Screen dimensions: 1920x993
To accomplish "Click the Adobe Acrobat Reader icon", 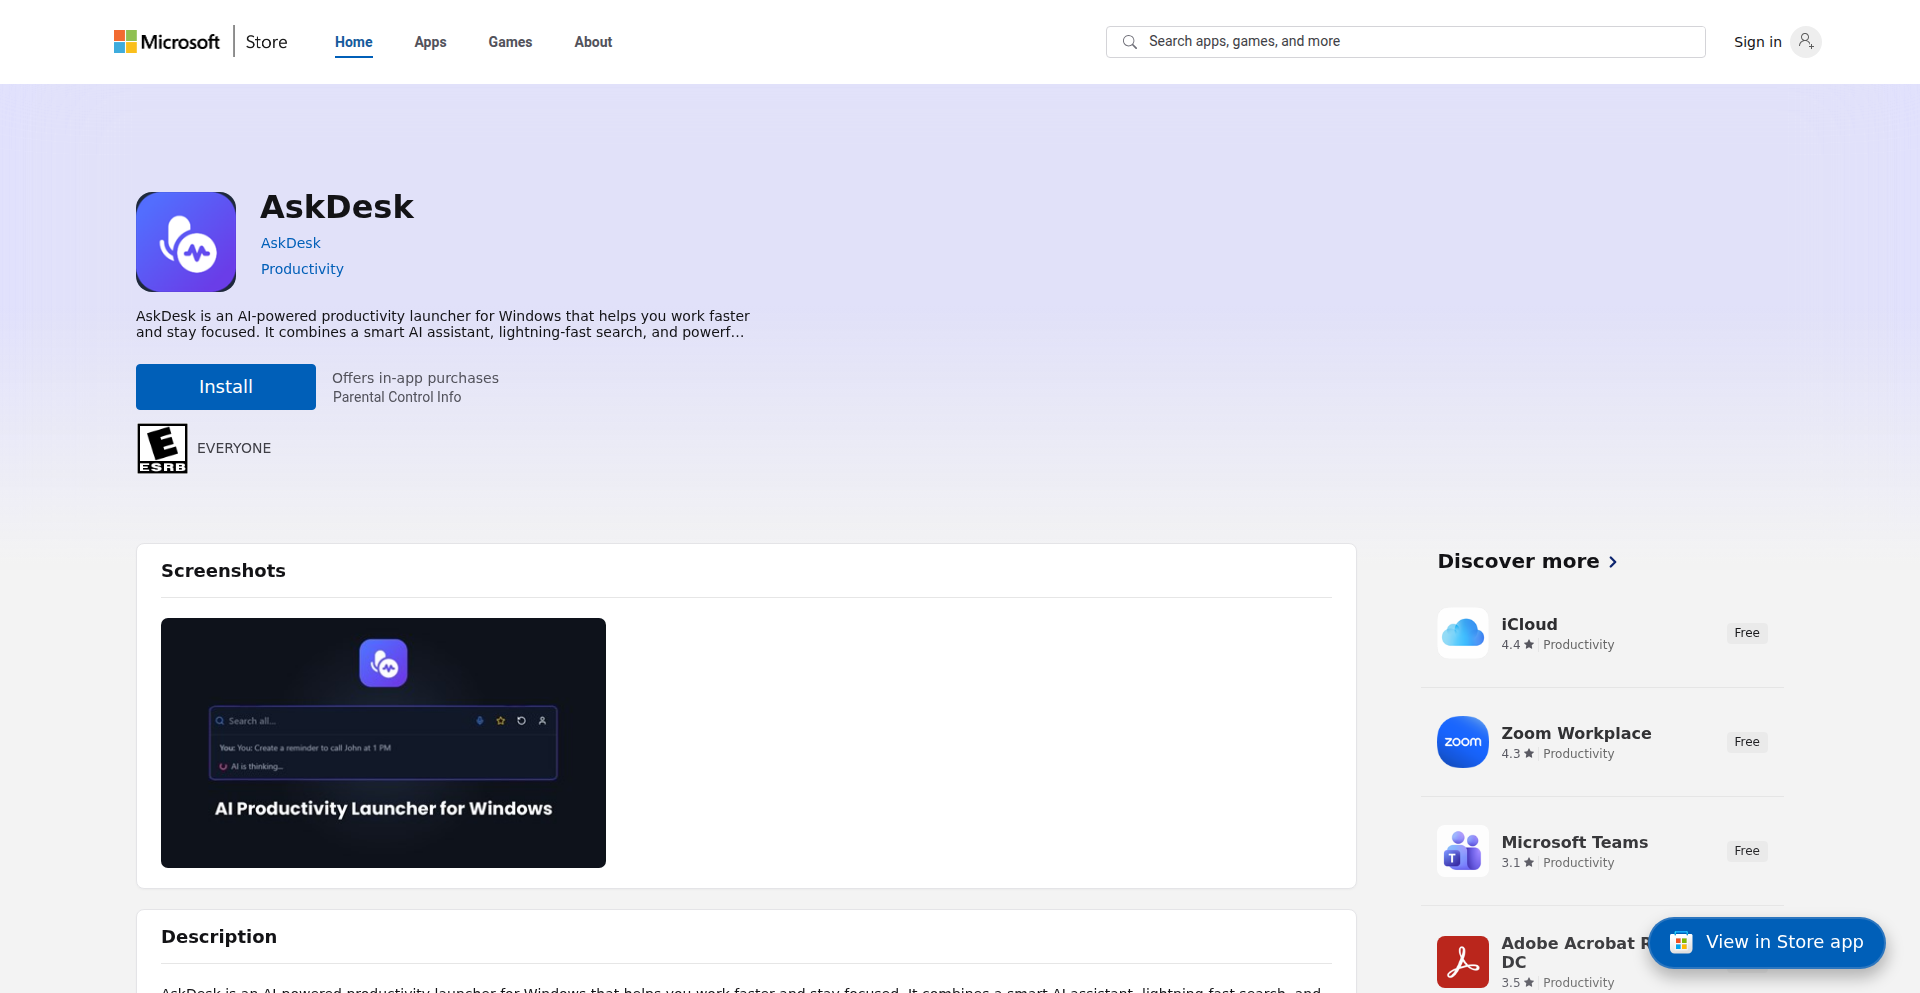I will pos(1463,962).
